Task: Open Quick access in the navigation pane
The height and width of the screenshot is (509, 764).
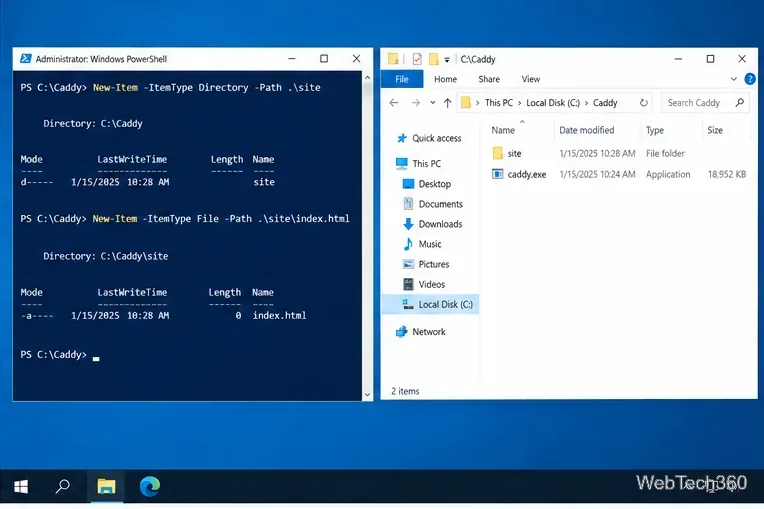Action: click(x=437, y=138)
